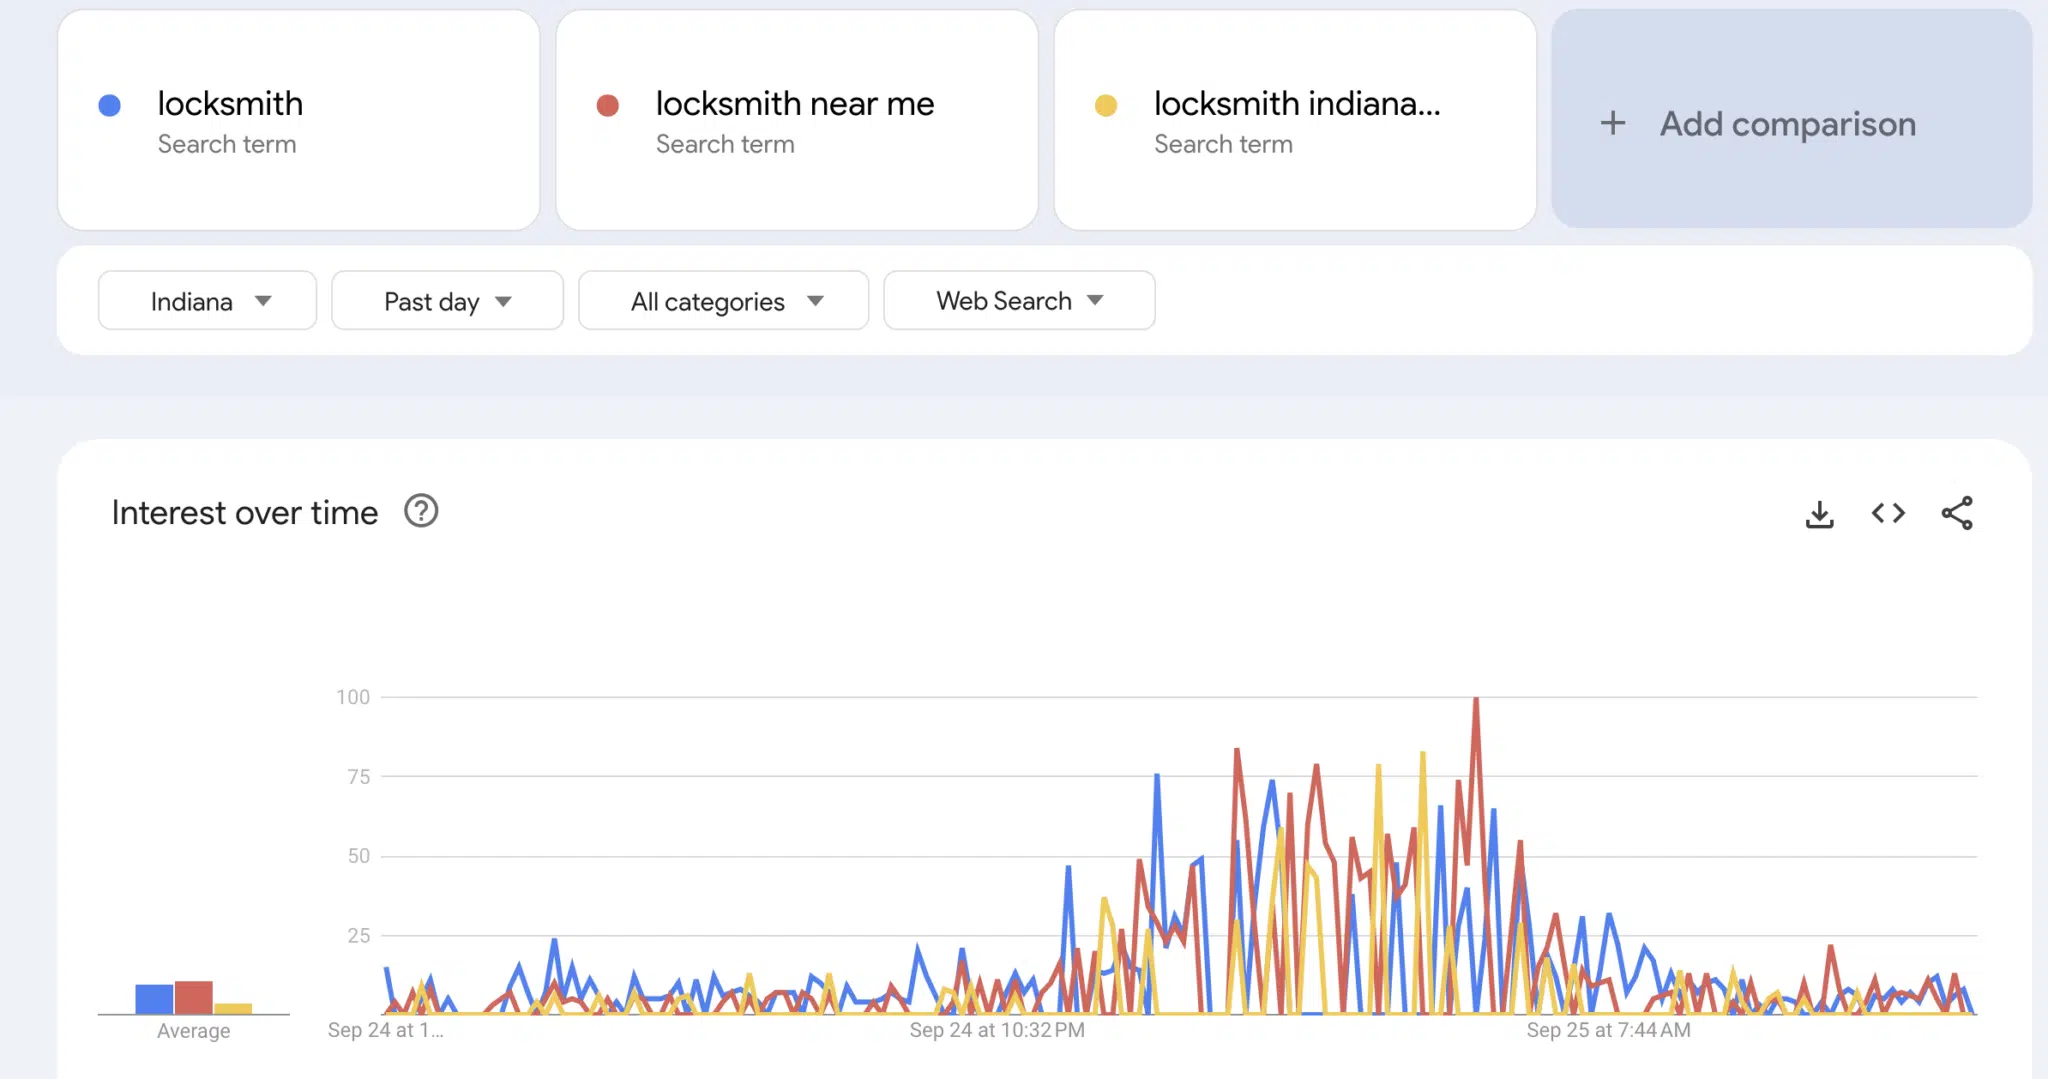This screenshot has height=1079, width=2048.
Task: Click the red Average bar
Action: click(x=194, y=997)
